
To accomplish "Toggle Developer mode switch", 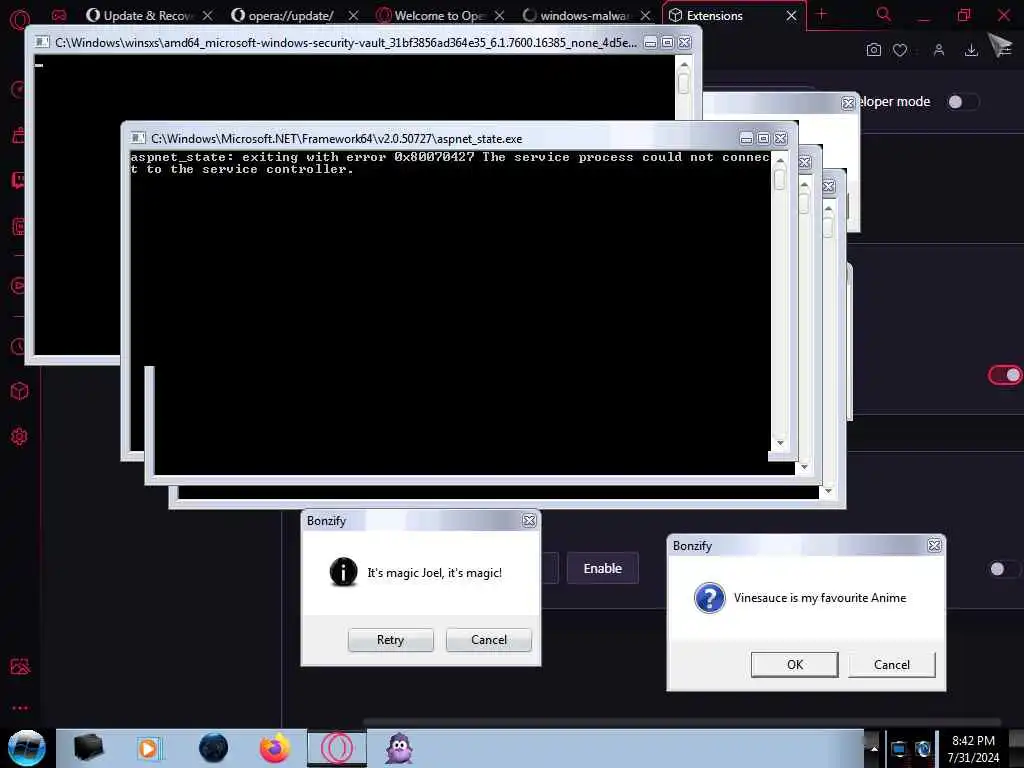I will [963, 102].
